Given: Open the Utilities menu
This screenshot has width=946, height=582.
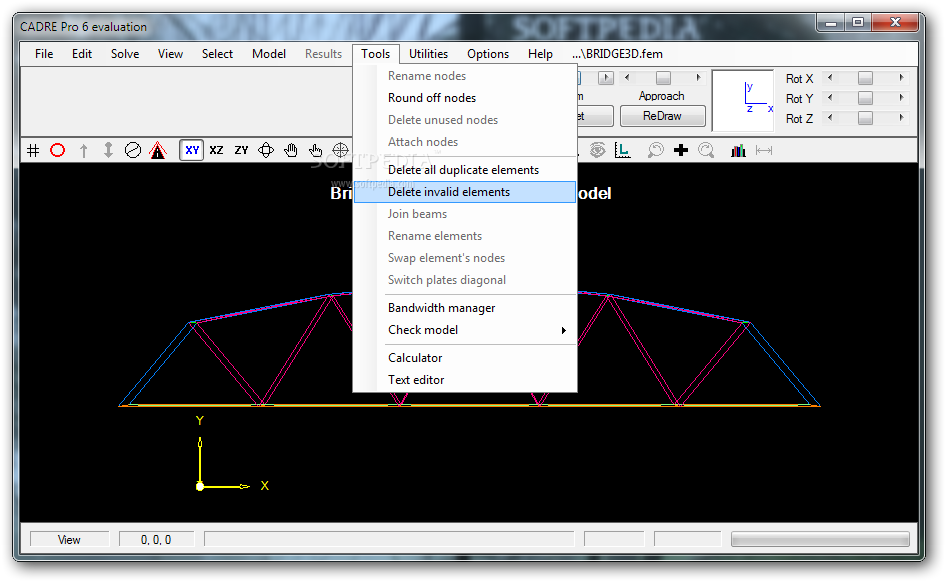Looking at the screenshot, I should coord(428,54).
